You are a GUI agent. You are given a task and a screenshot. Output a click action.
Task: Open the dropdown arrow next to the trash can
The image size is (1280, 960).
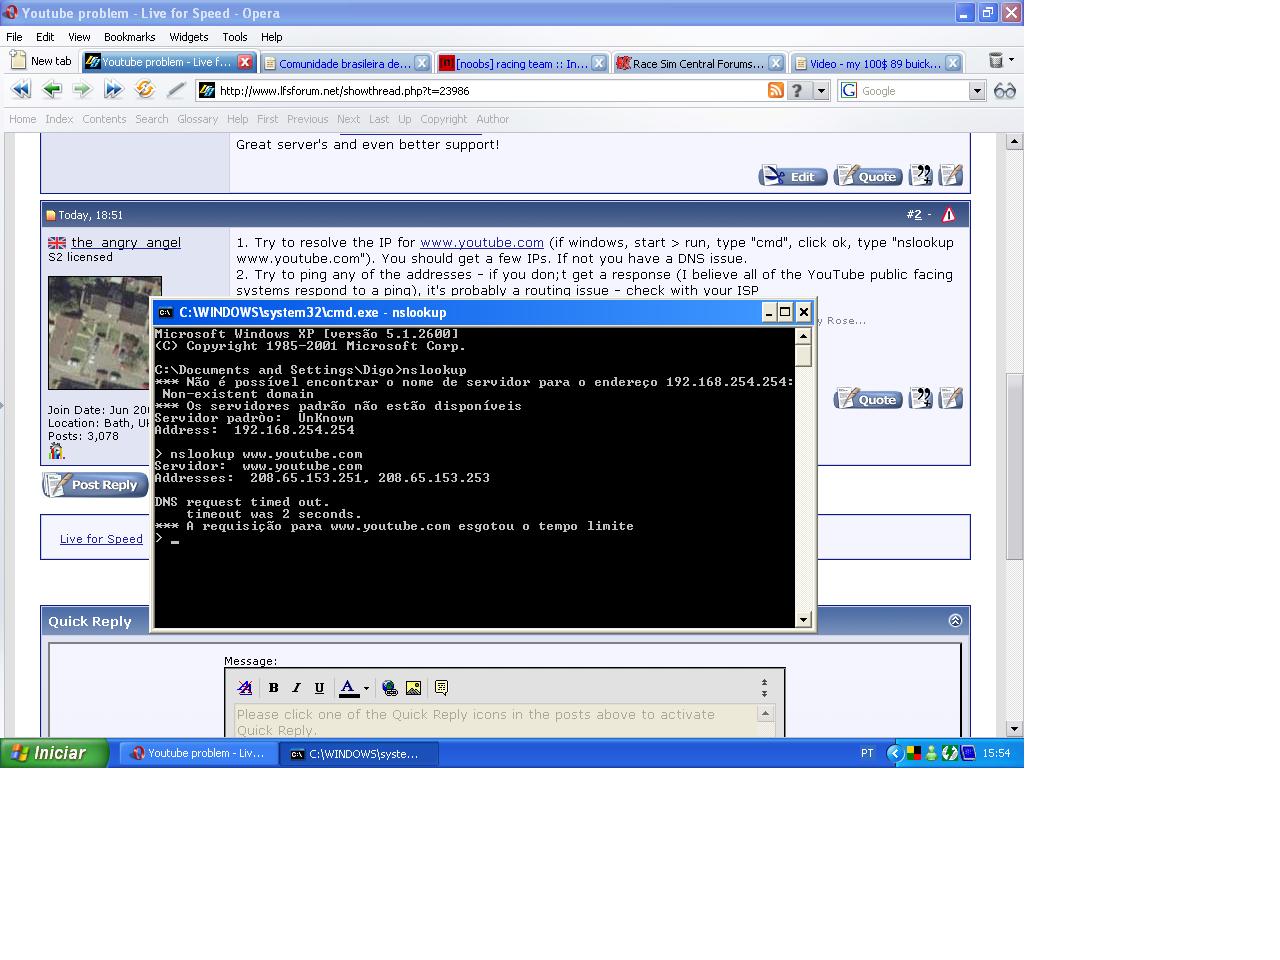pyautogui.click(x=1011, y=60)
